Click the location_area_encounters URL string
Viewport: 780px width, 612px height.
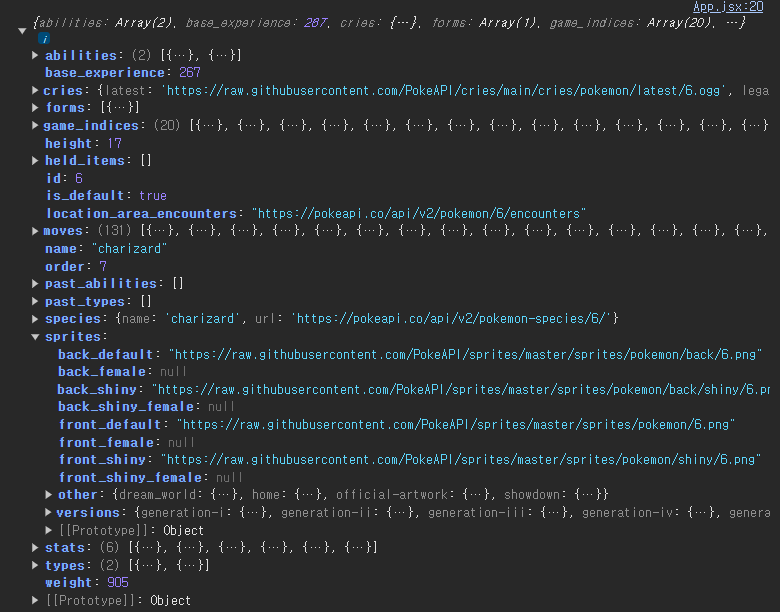point(419,213)
